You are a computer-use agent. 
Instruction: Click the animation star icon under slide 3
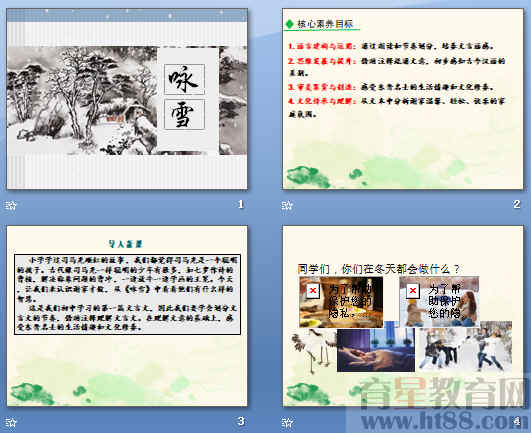10,422
